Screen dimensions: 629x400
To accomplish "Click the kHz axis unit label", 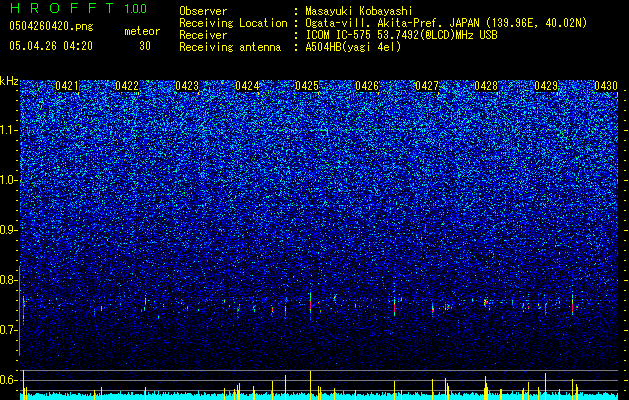I will pyautogui.click(x=9, y=81).
